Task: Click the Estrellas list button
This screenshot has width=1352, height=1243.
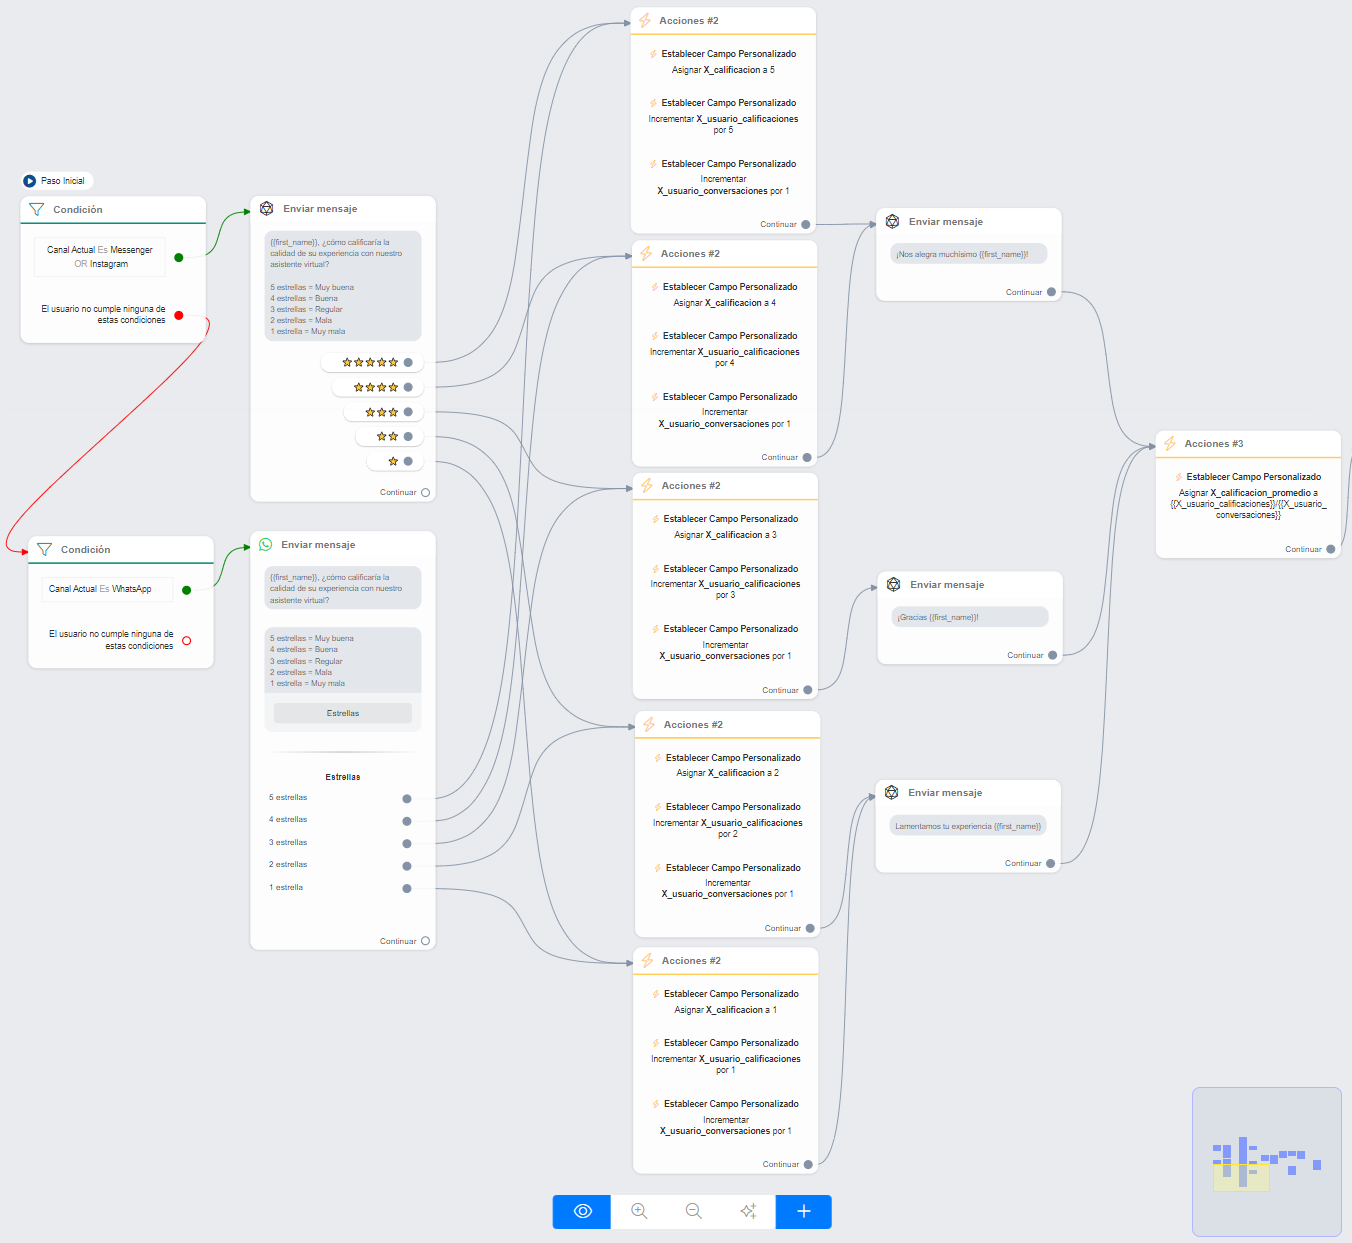Action: 343,713
